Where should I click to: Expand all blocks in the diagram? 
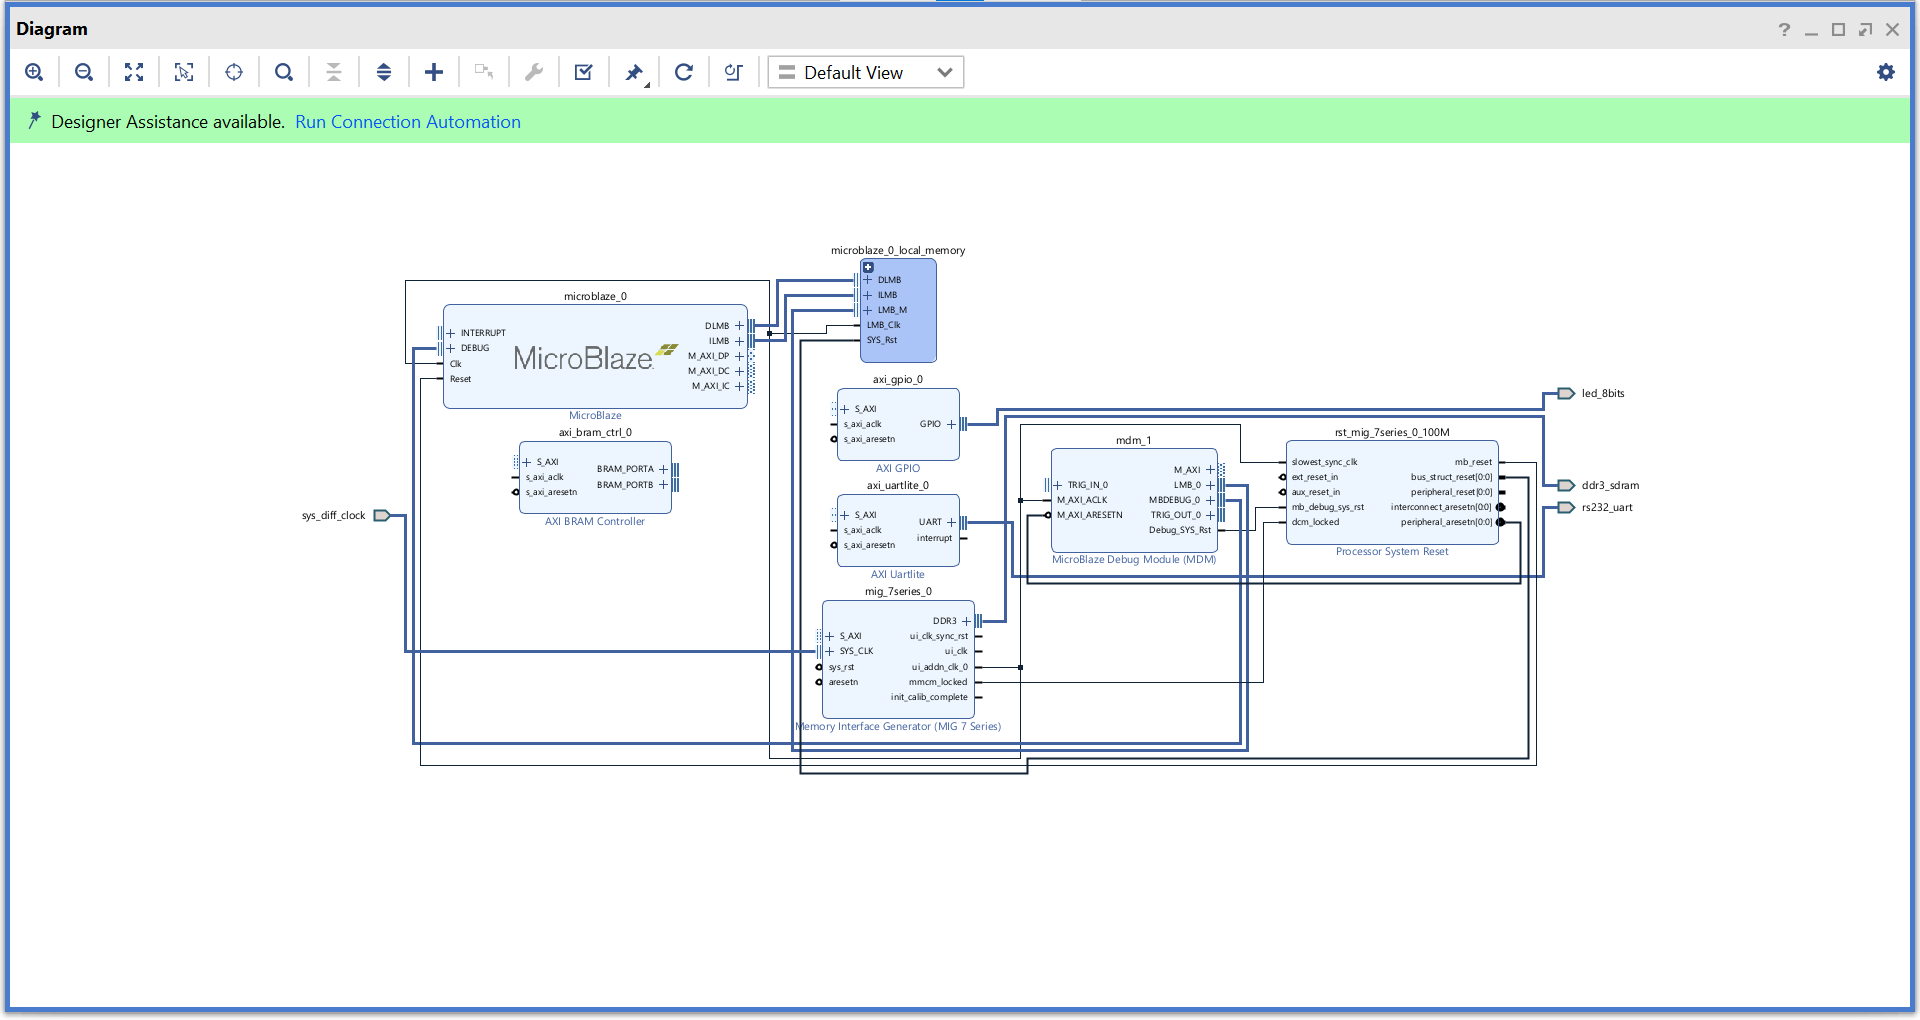click(x=384, y=72)
